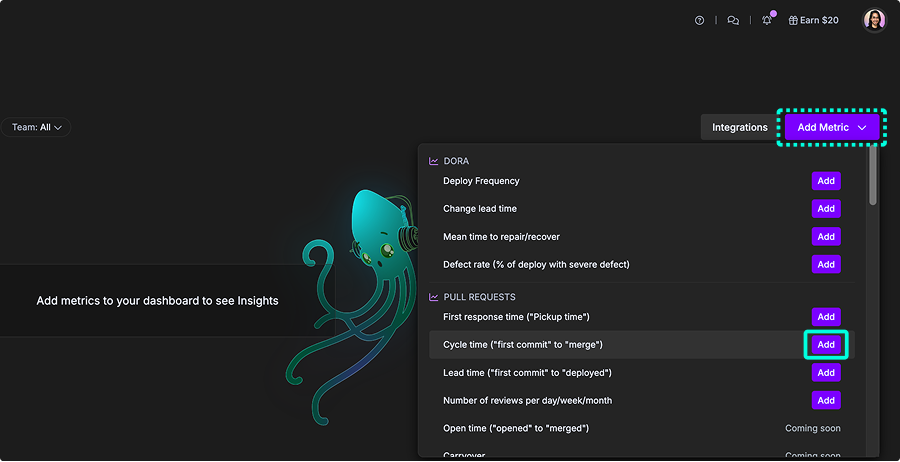Click Coming soon next to Open time
The height and width of the screenshot is (462, 900).
pyautogui.click(x=813, y=428)
